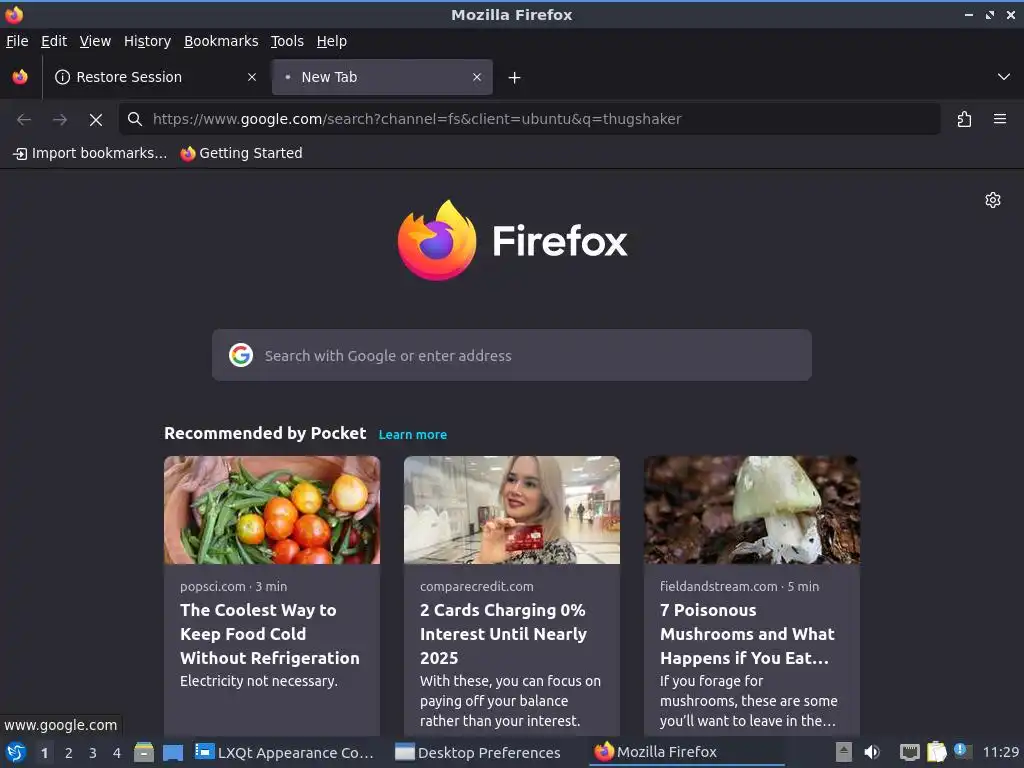
Task: Open Firefox View pinned tab icon
Action: (x=20, y=77)
